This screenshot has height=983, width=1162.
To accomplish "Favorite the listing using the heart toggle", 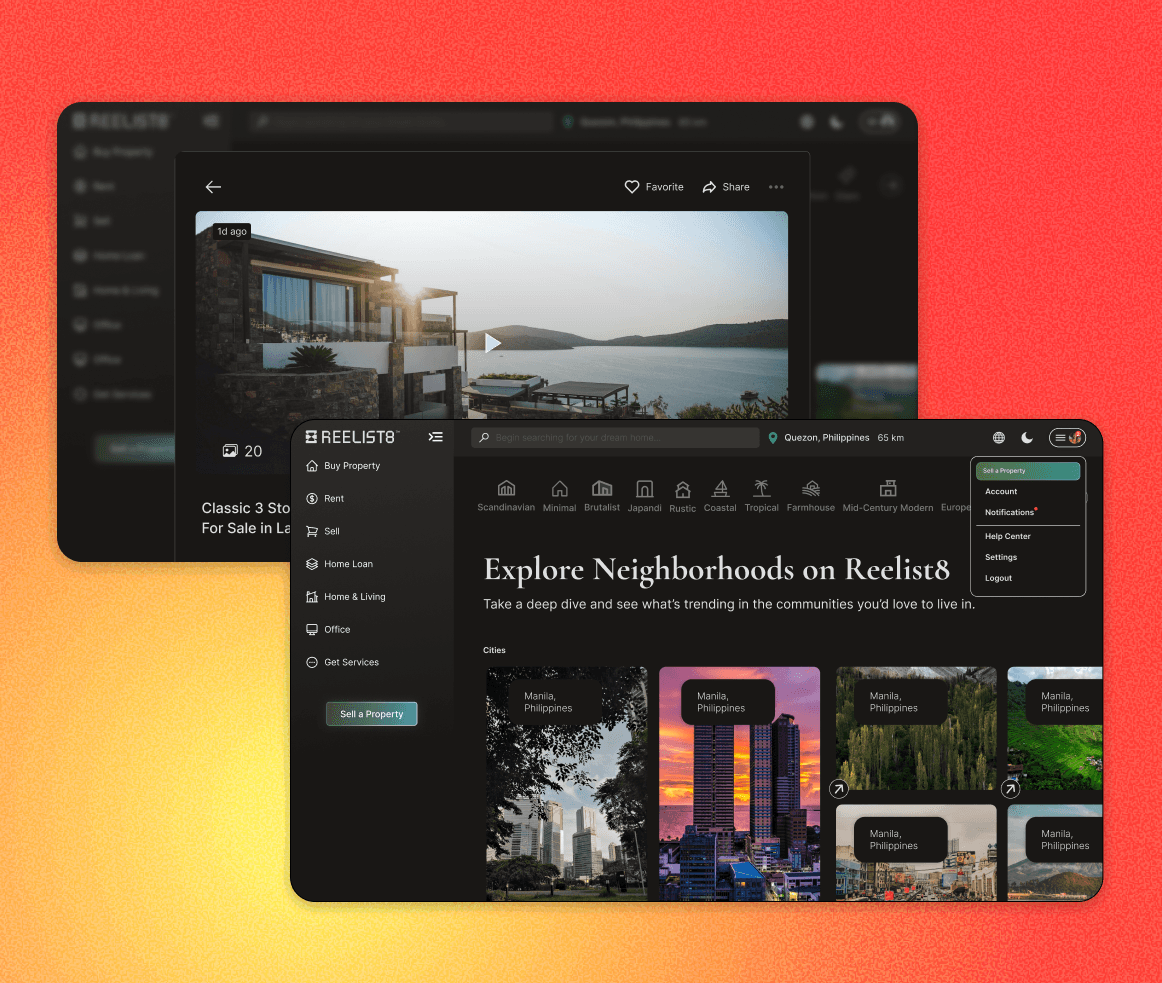I will click(x=632, y=187).
